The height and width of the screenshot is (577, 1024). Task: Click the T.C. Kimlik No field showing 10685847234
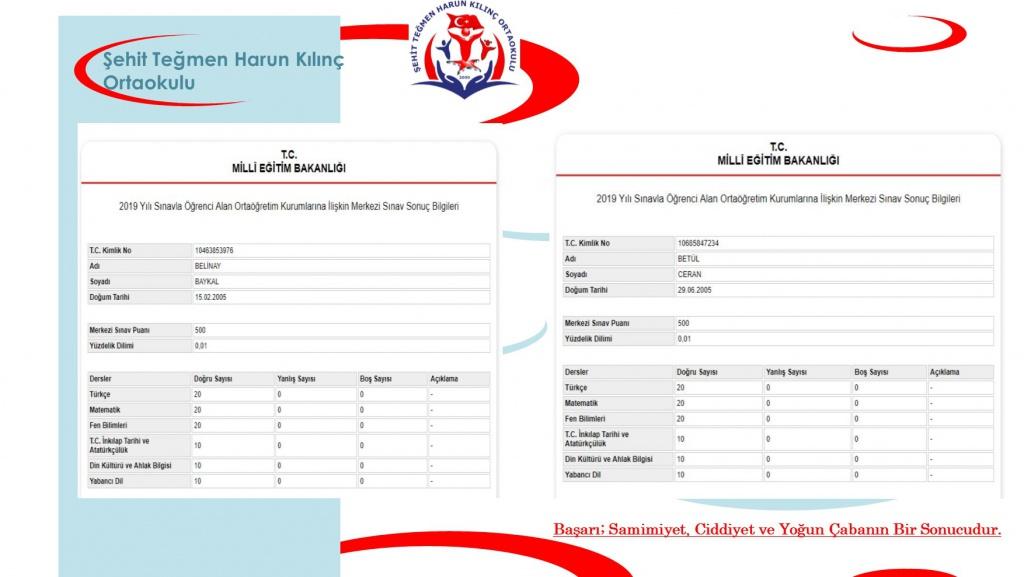(833, 243)
